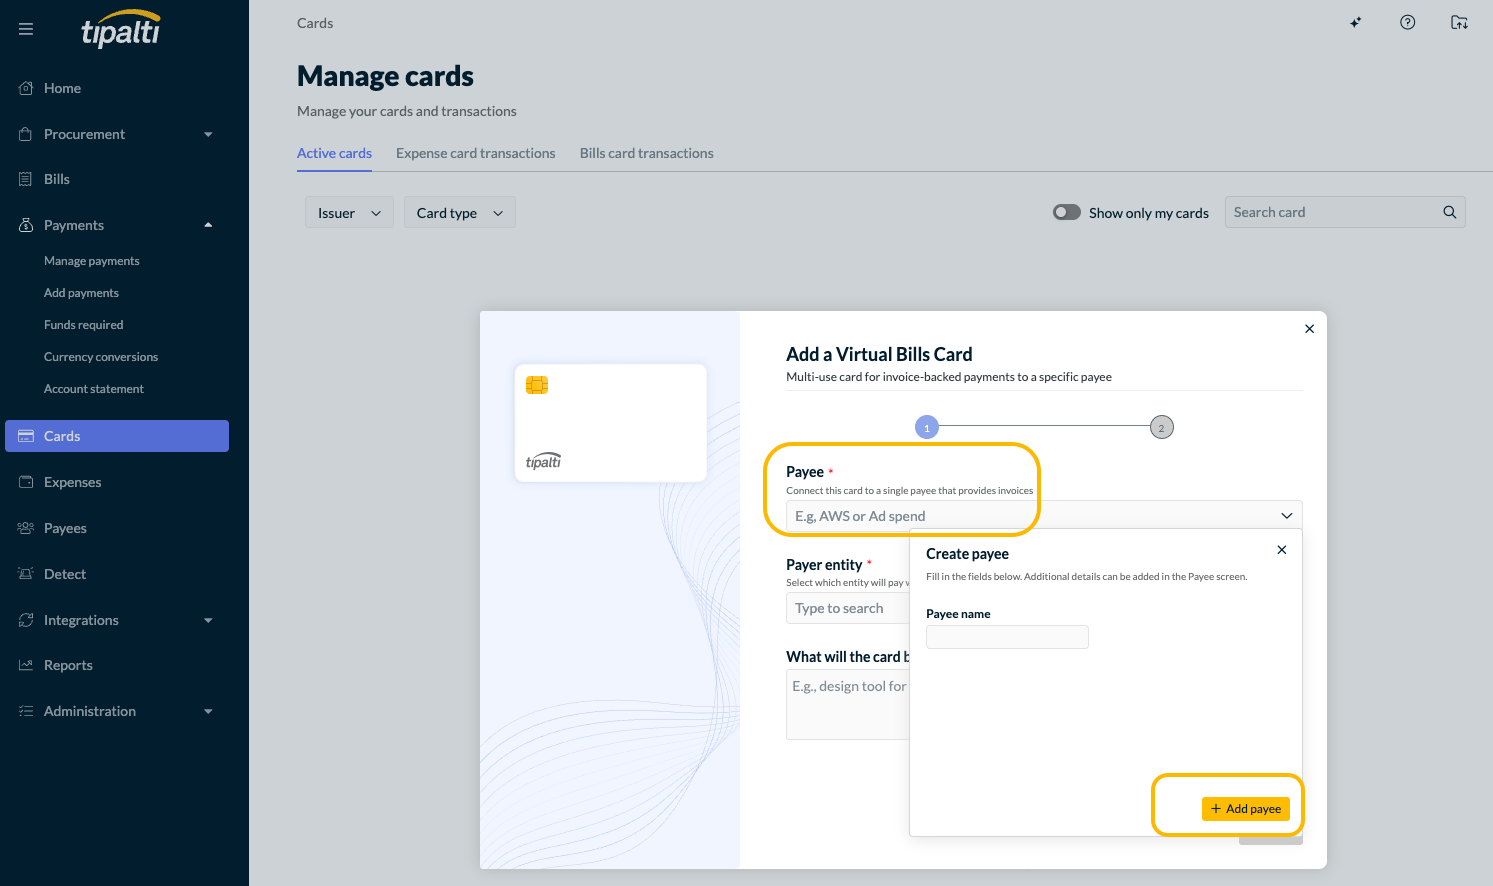Open the Issuer filter dropdown
Image resolution: width=1493 pixels, height=886 pixels.
tap(349, 213)
